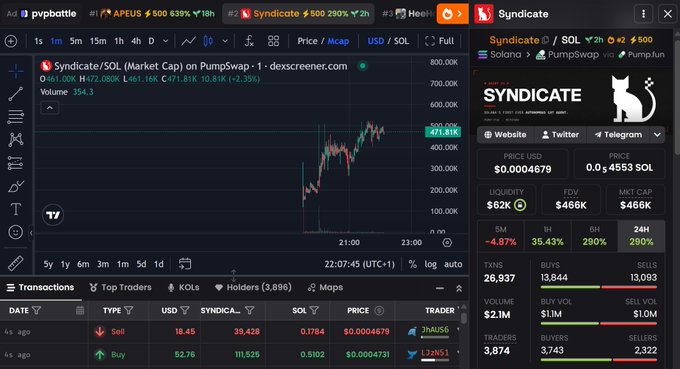Click the TradingView logo on chart
Screen dimensions: 680x369
(x=53, y=215)
